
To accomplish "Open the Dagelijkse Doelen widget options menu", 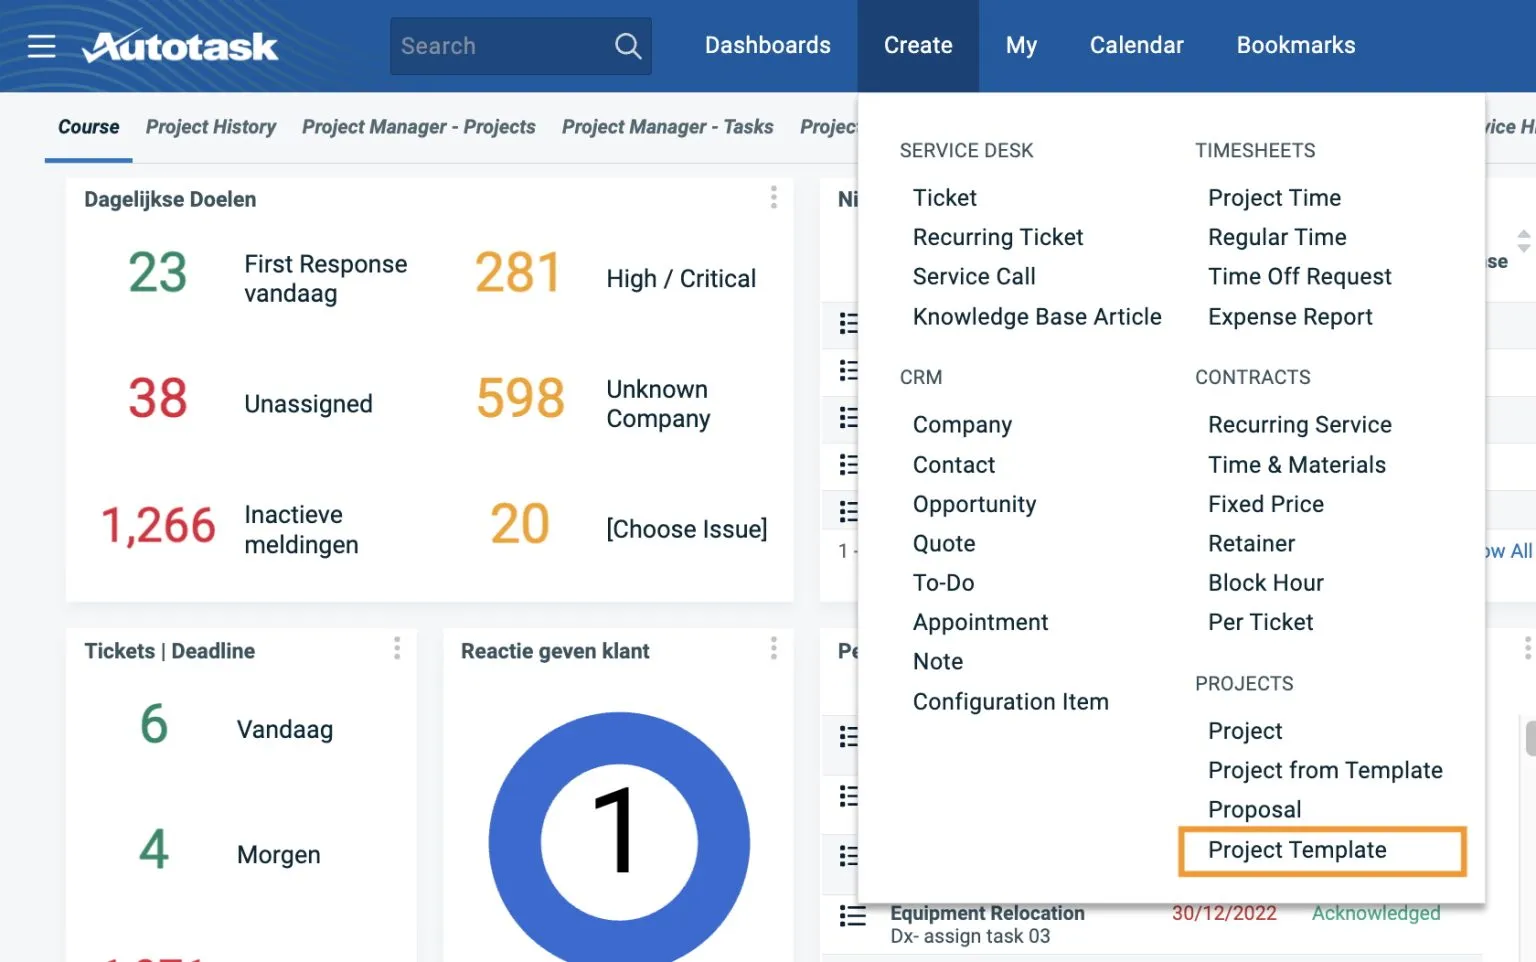I will [x=774, y=197].
